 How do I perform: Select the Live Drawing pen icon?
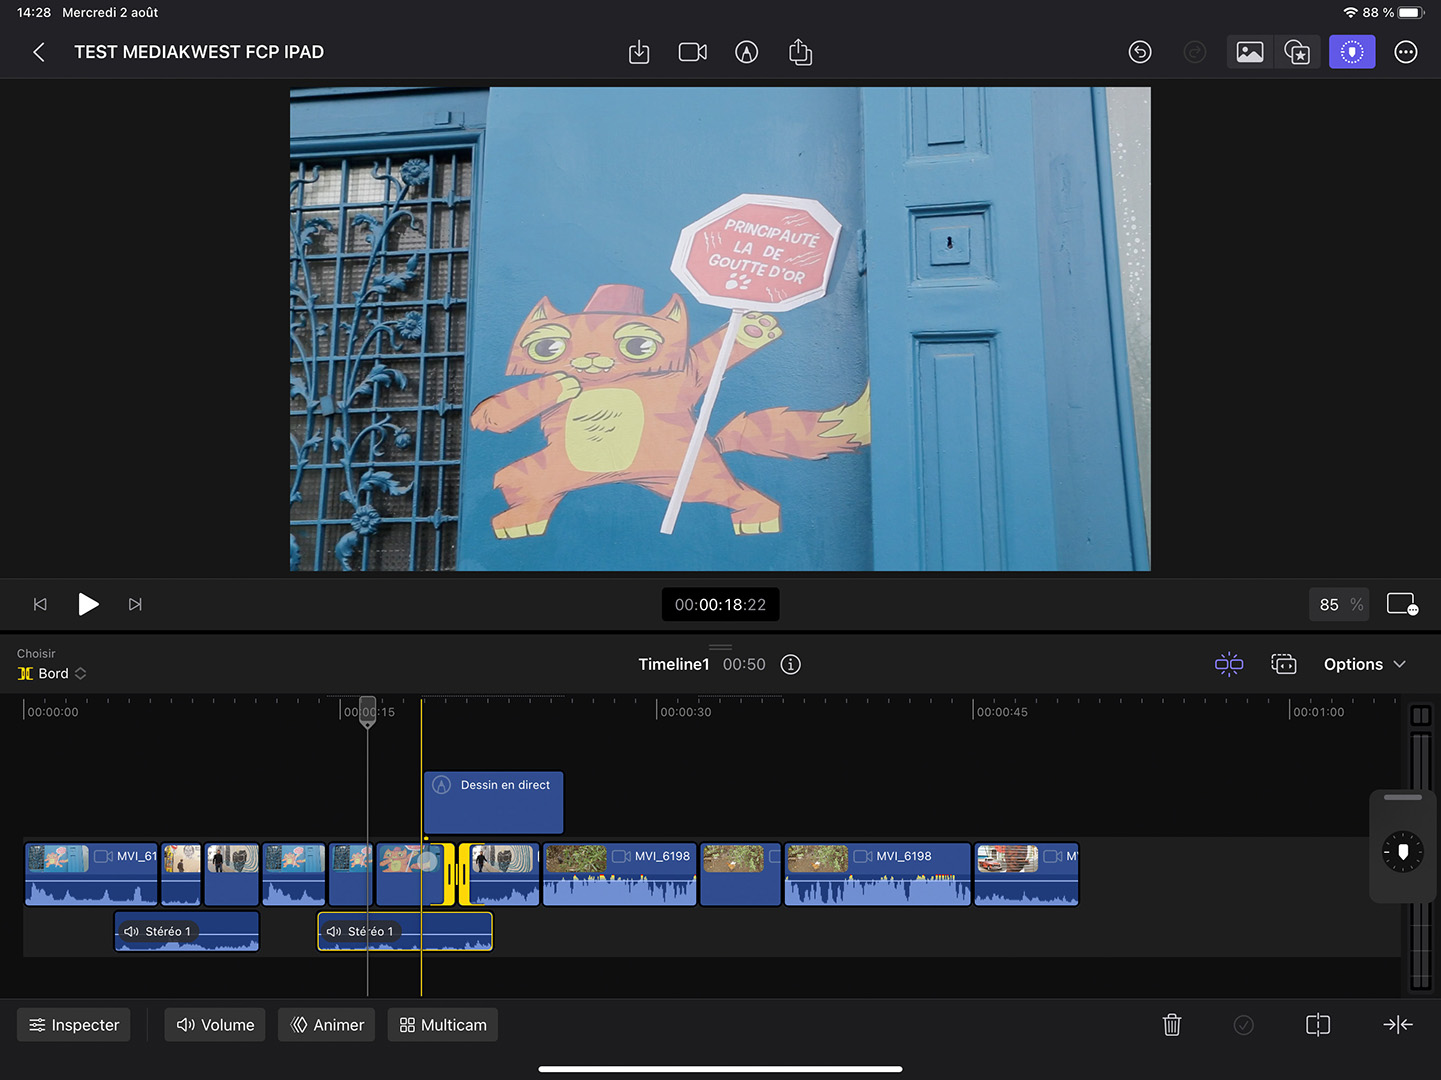pyautogui.click(x=746, y=52)
